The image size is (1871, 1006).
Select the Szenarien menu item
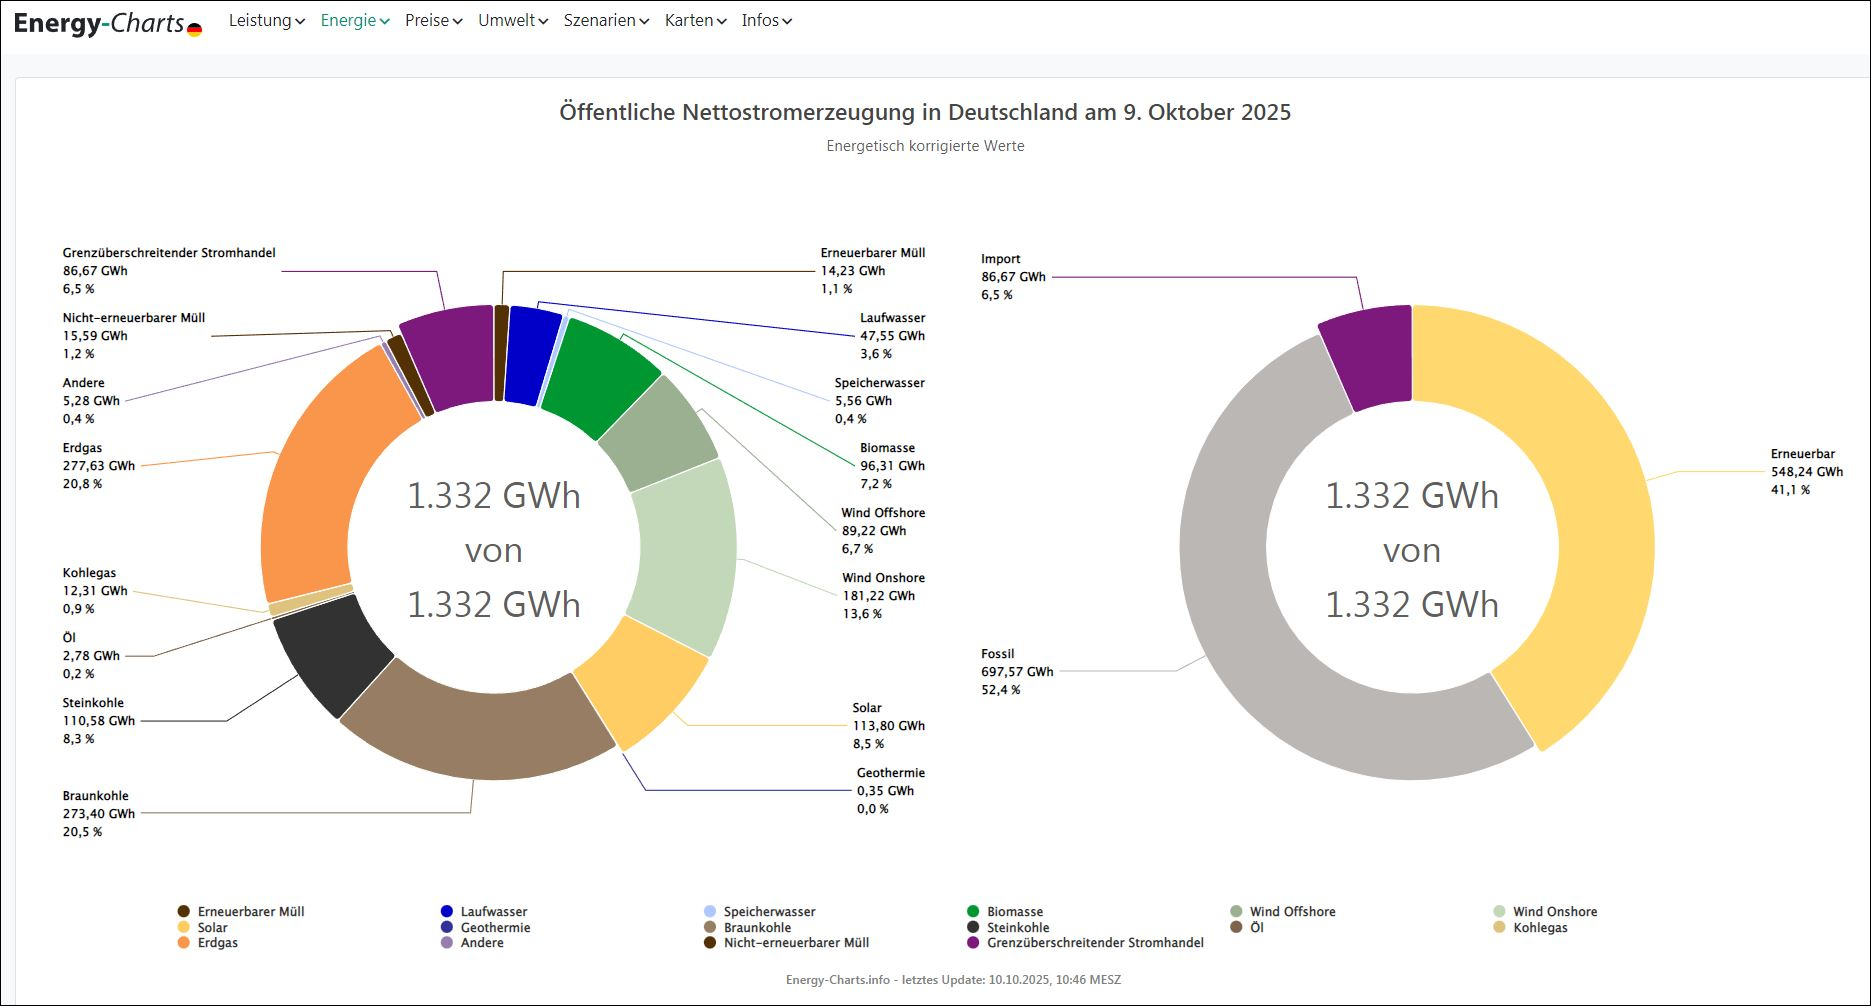(x=606, y=20)
